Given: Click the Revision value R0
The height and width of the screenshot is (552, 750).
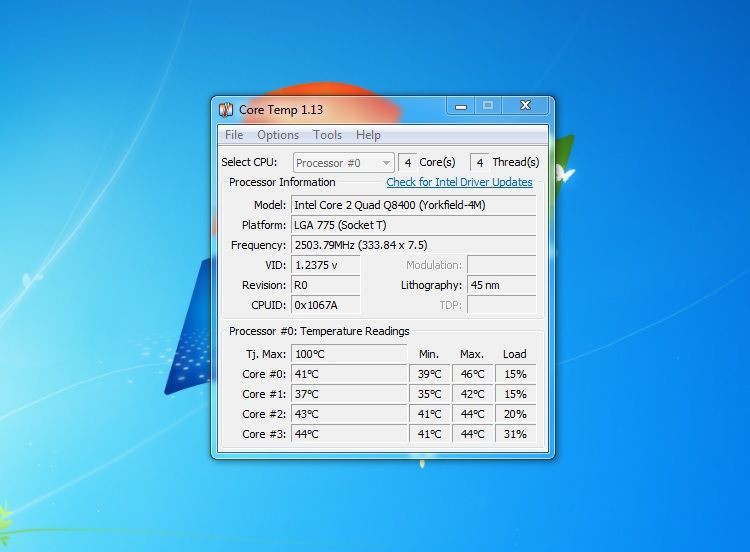Looking at the screenshot, I should coord(325,286).
